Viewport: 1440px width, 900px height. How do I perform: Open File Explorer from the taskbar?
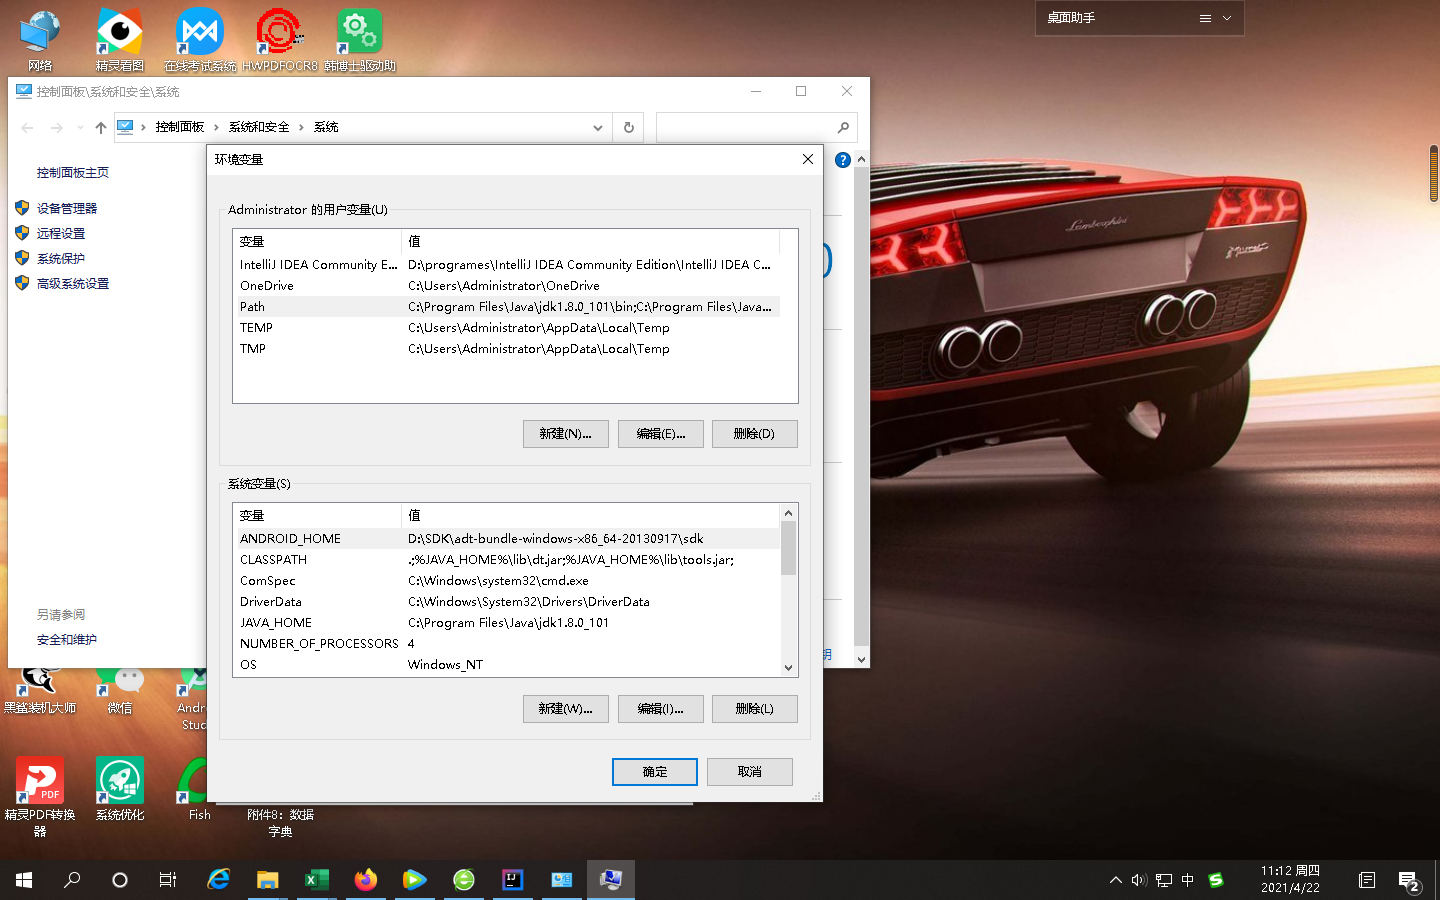tap(267, 880)
